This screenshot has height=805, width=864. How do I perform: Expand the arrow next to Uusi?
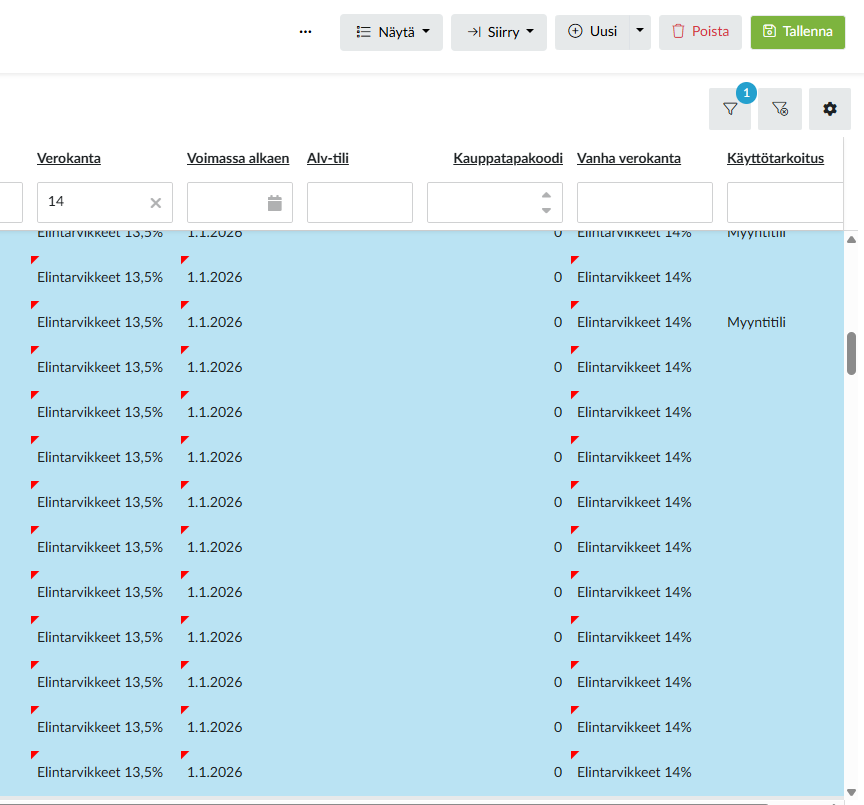[640, 32]
